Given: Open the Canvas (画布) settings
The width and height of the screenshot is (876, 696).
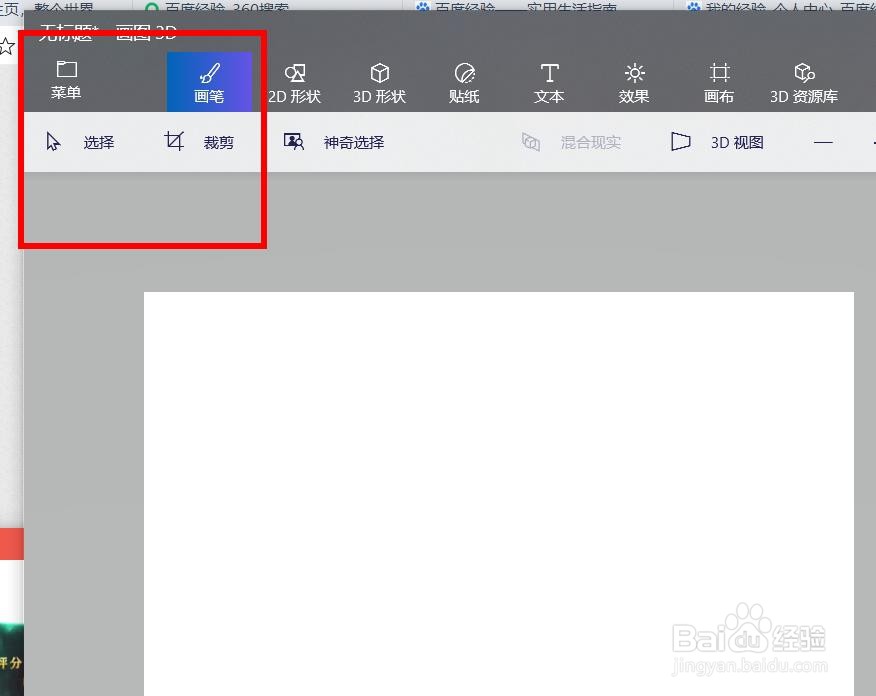Looking at the screenshot, I should coord(719,81).
